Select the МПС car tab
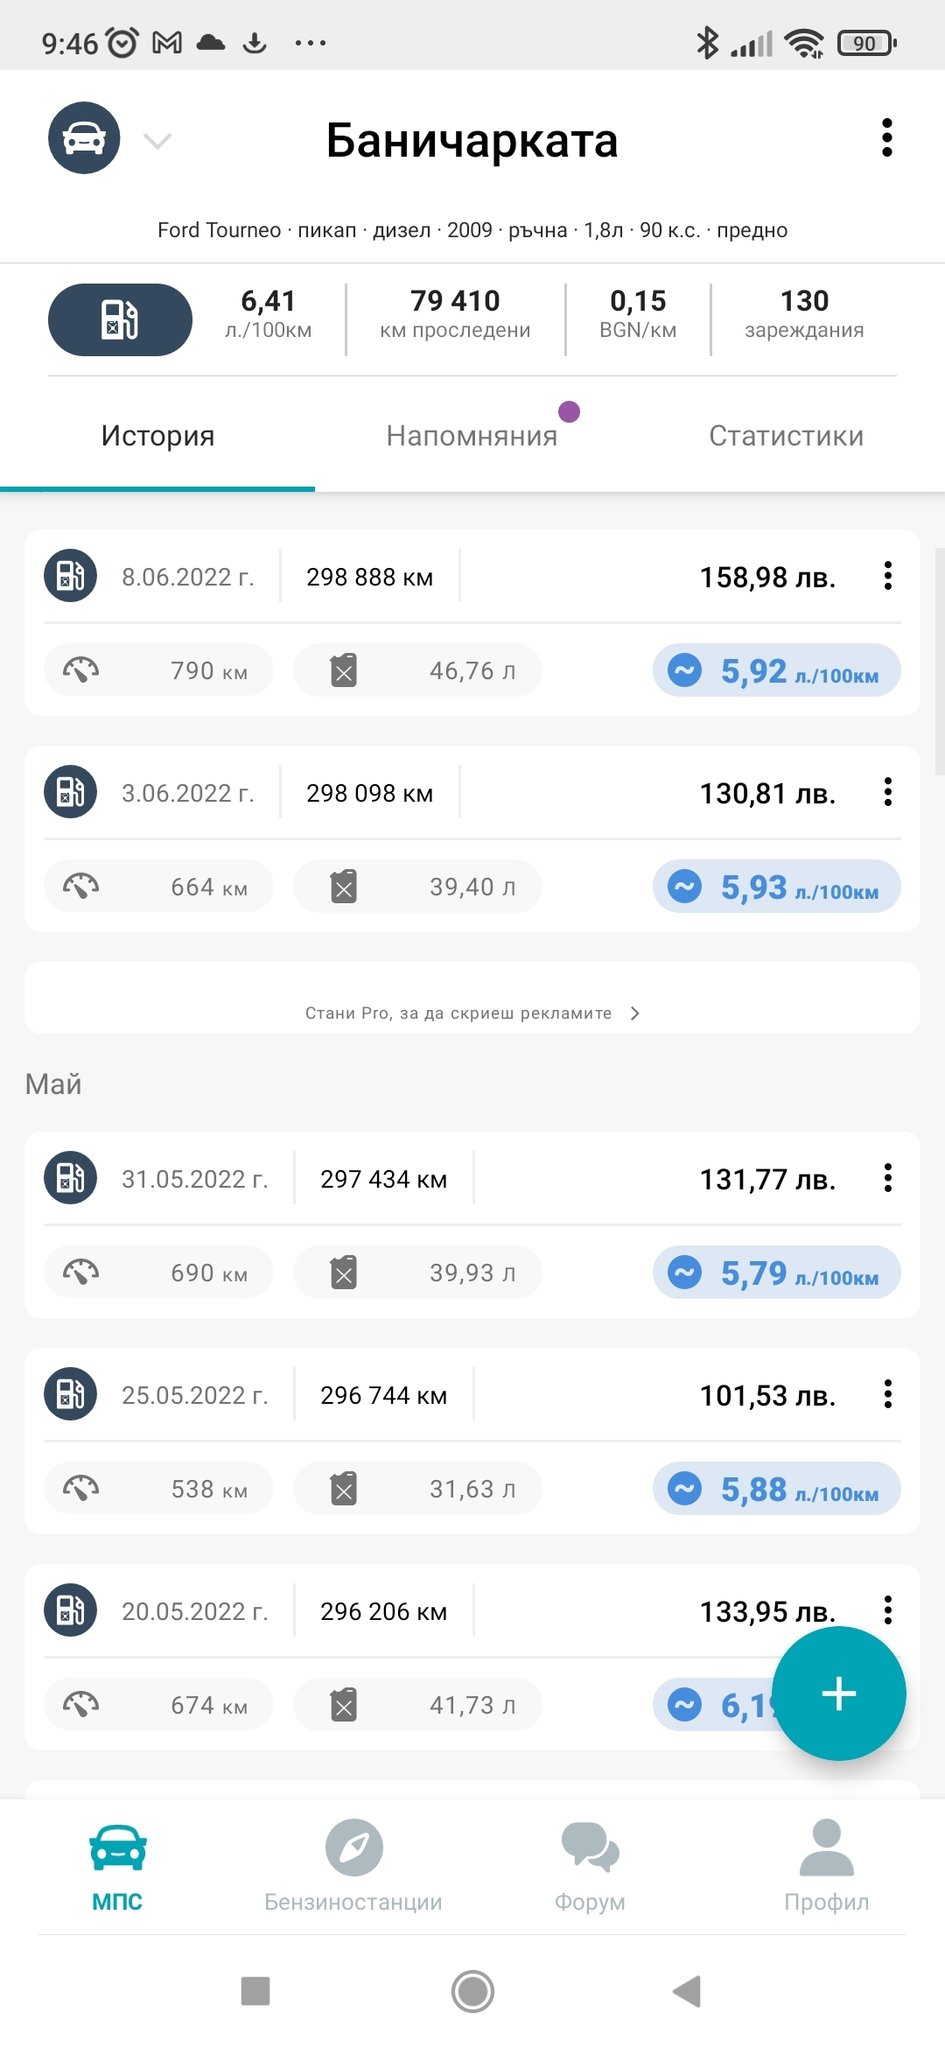Screen dimensions: 945x2048 (x=118, y=1866)
